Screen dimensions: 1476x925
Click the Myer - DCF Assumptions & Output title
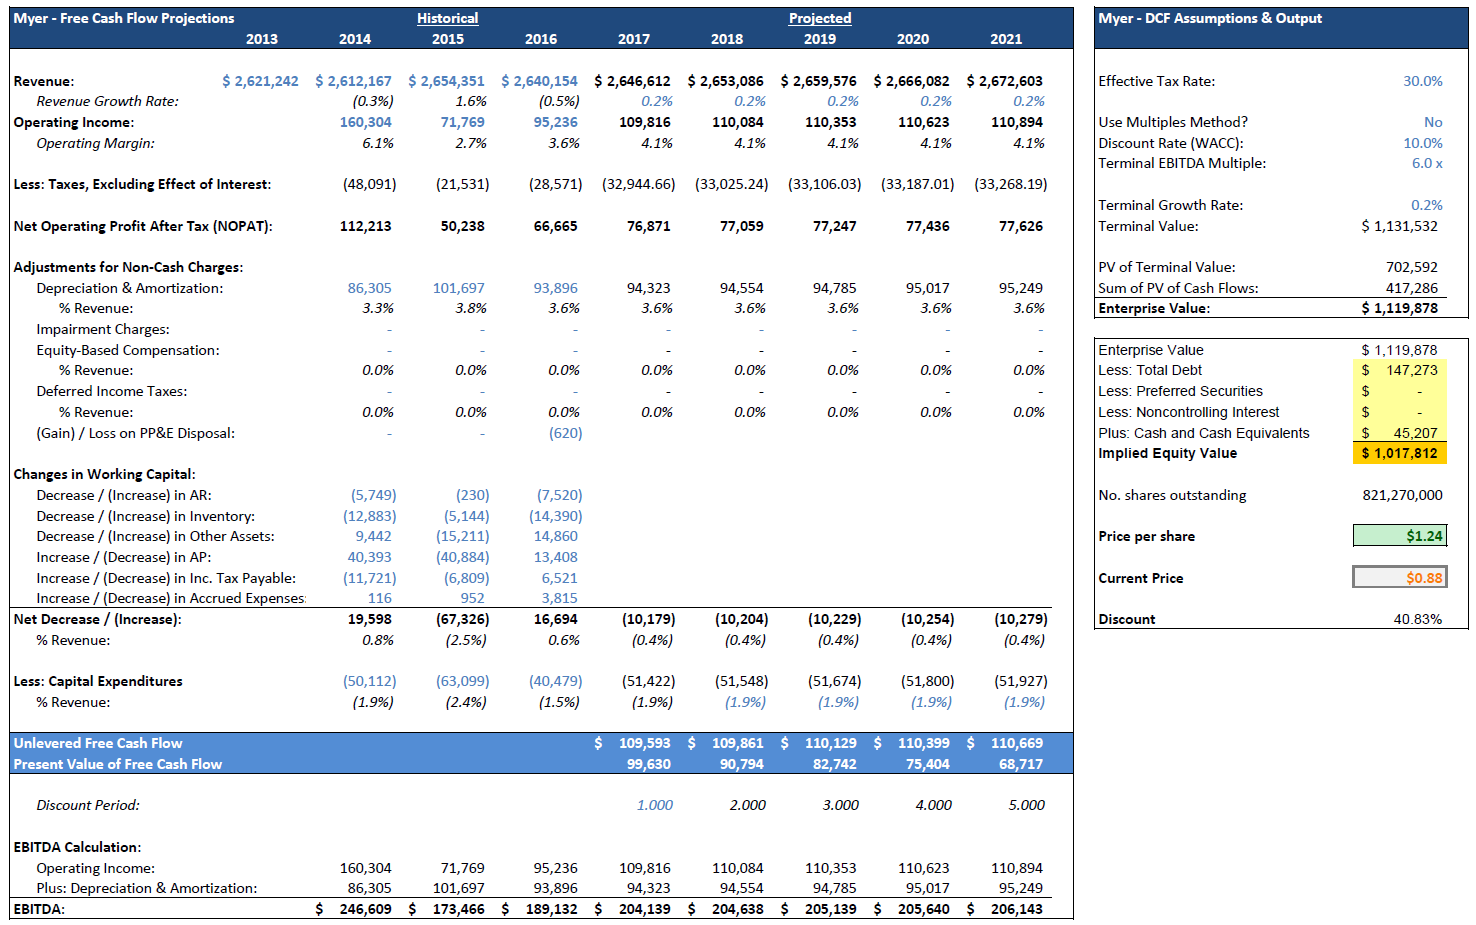[x=1210, y=18]
